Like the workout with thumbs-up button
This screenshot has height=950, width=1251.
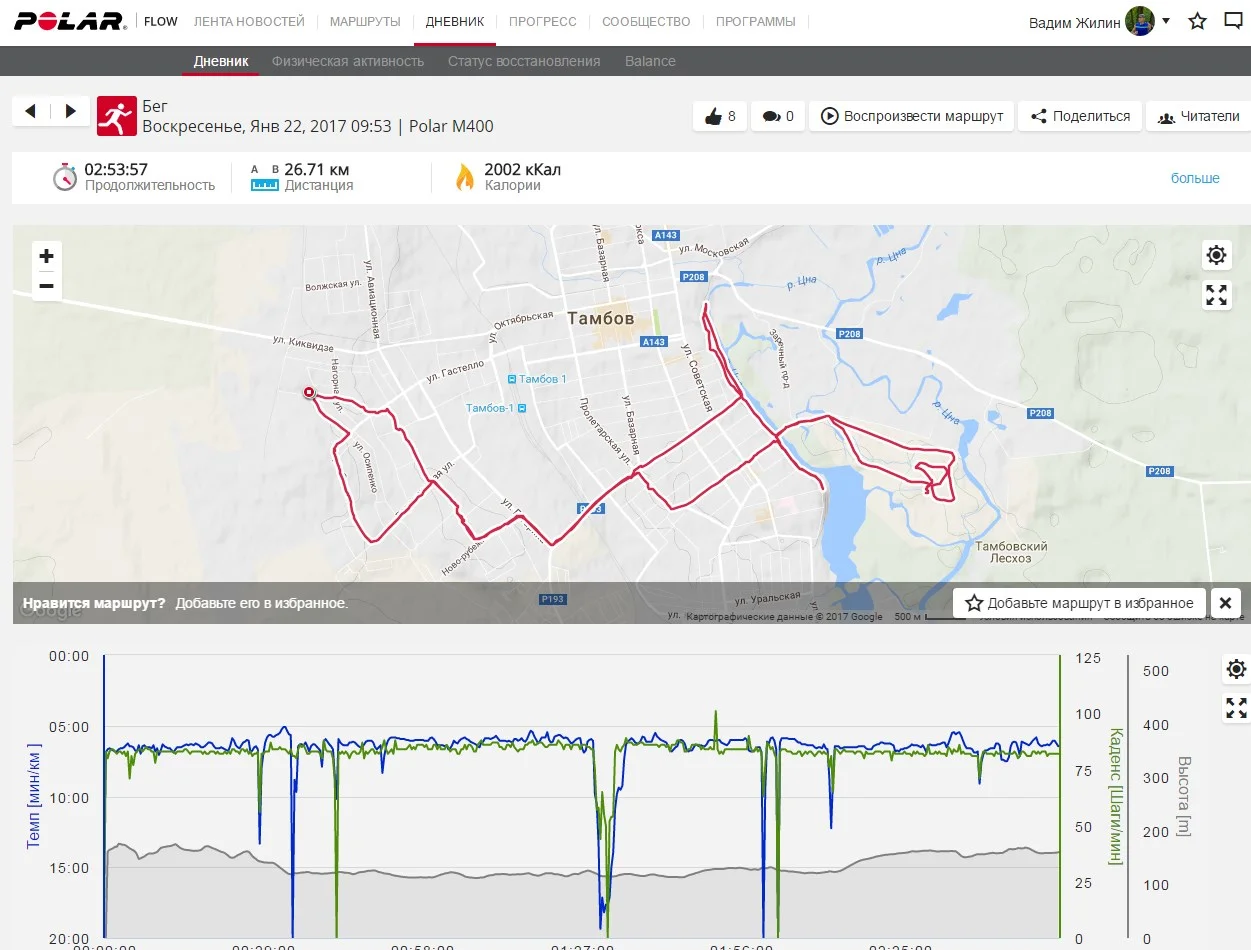720,116
